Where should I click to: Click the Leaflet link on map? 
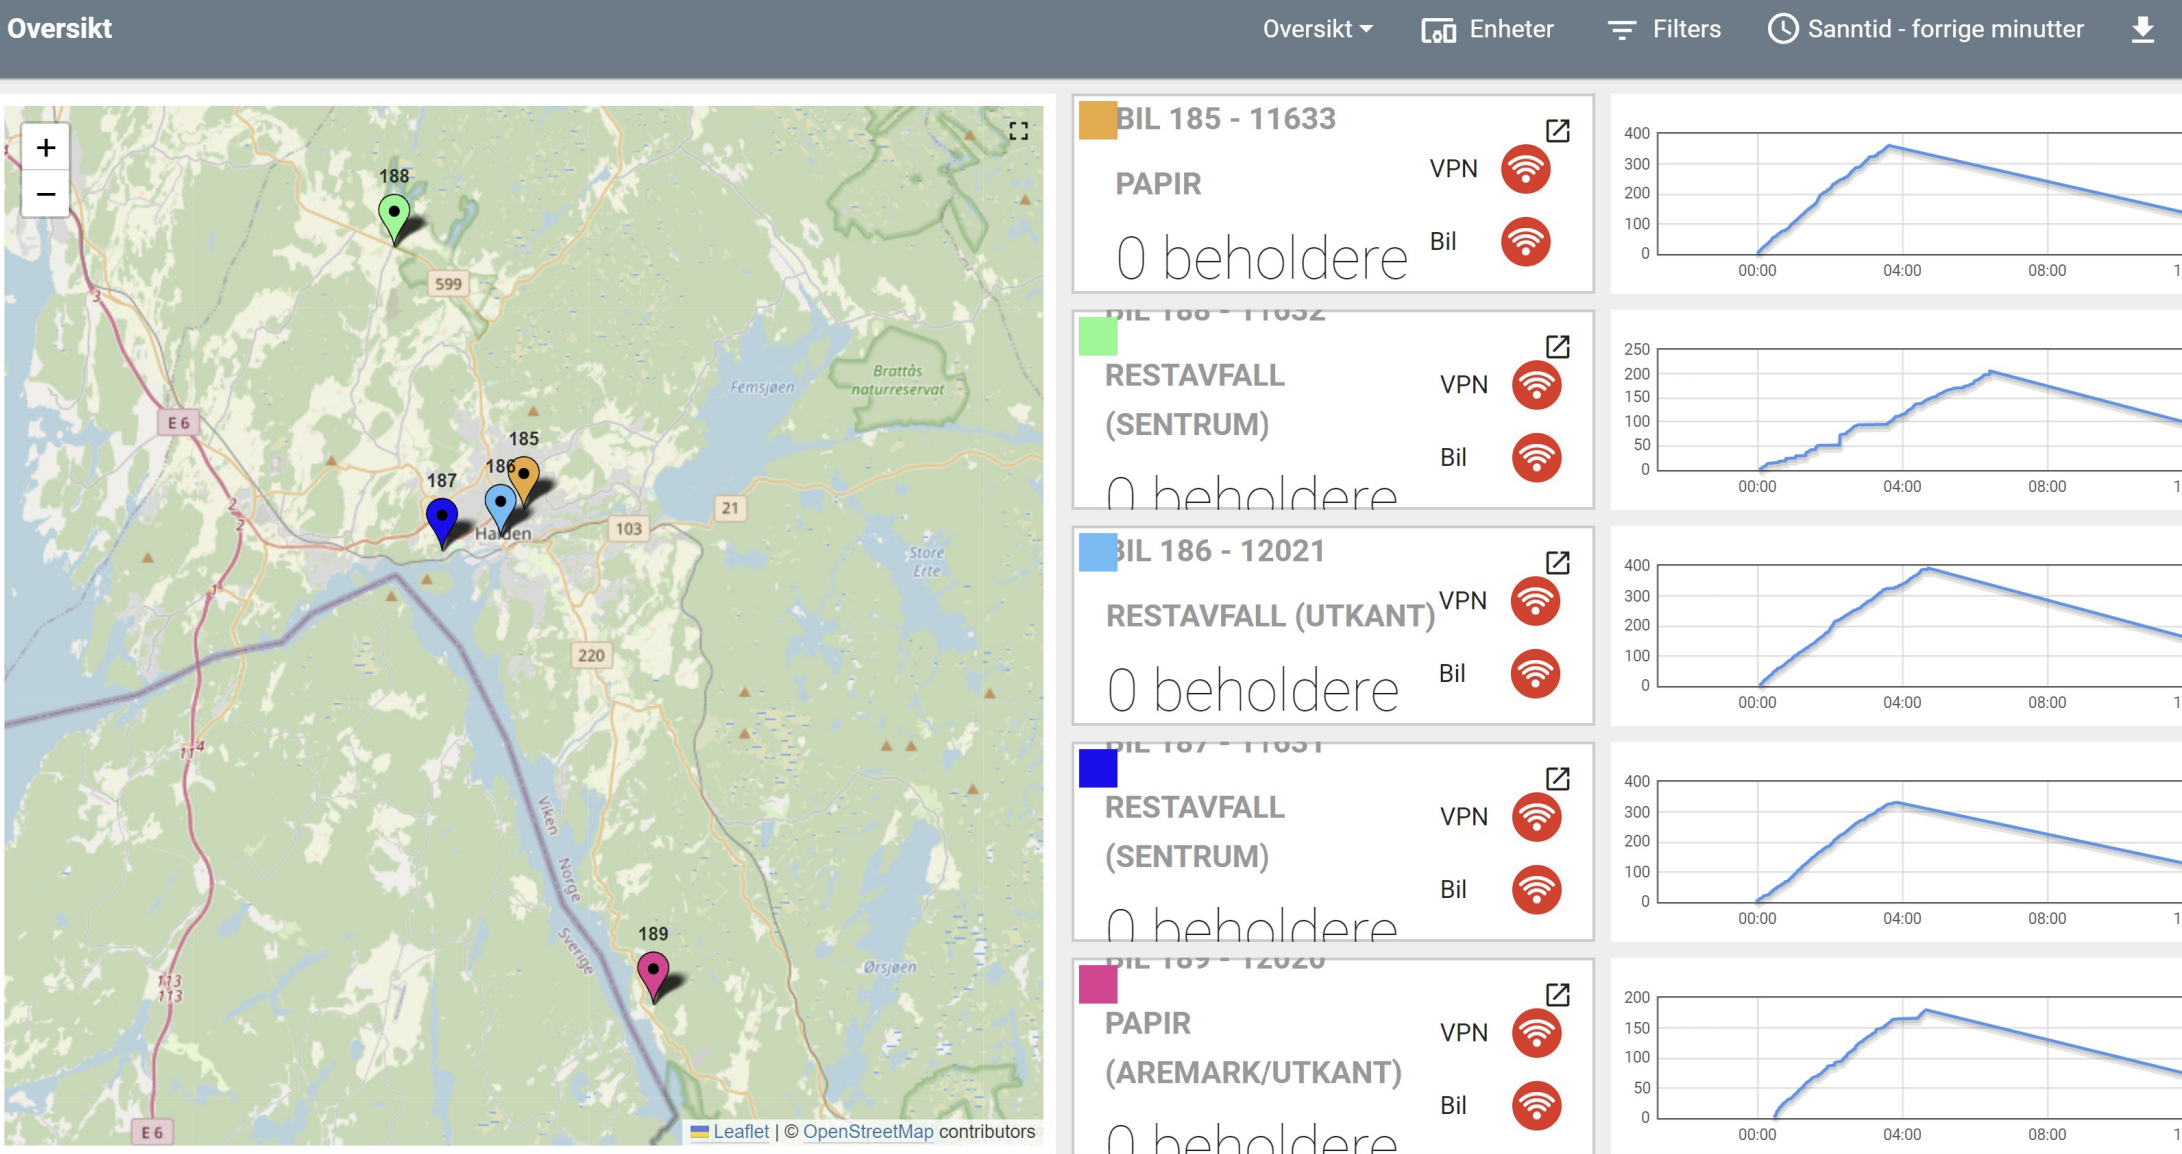click(740, 1132)
